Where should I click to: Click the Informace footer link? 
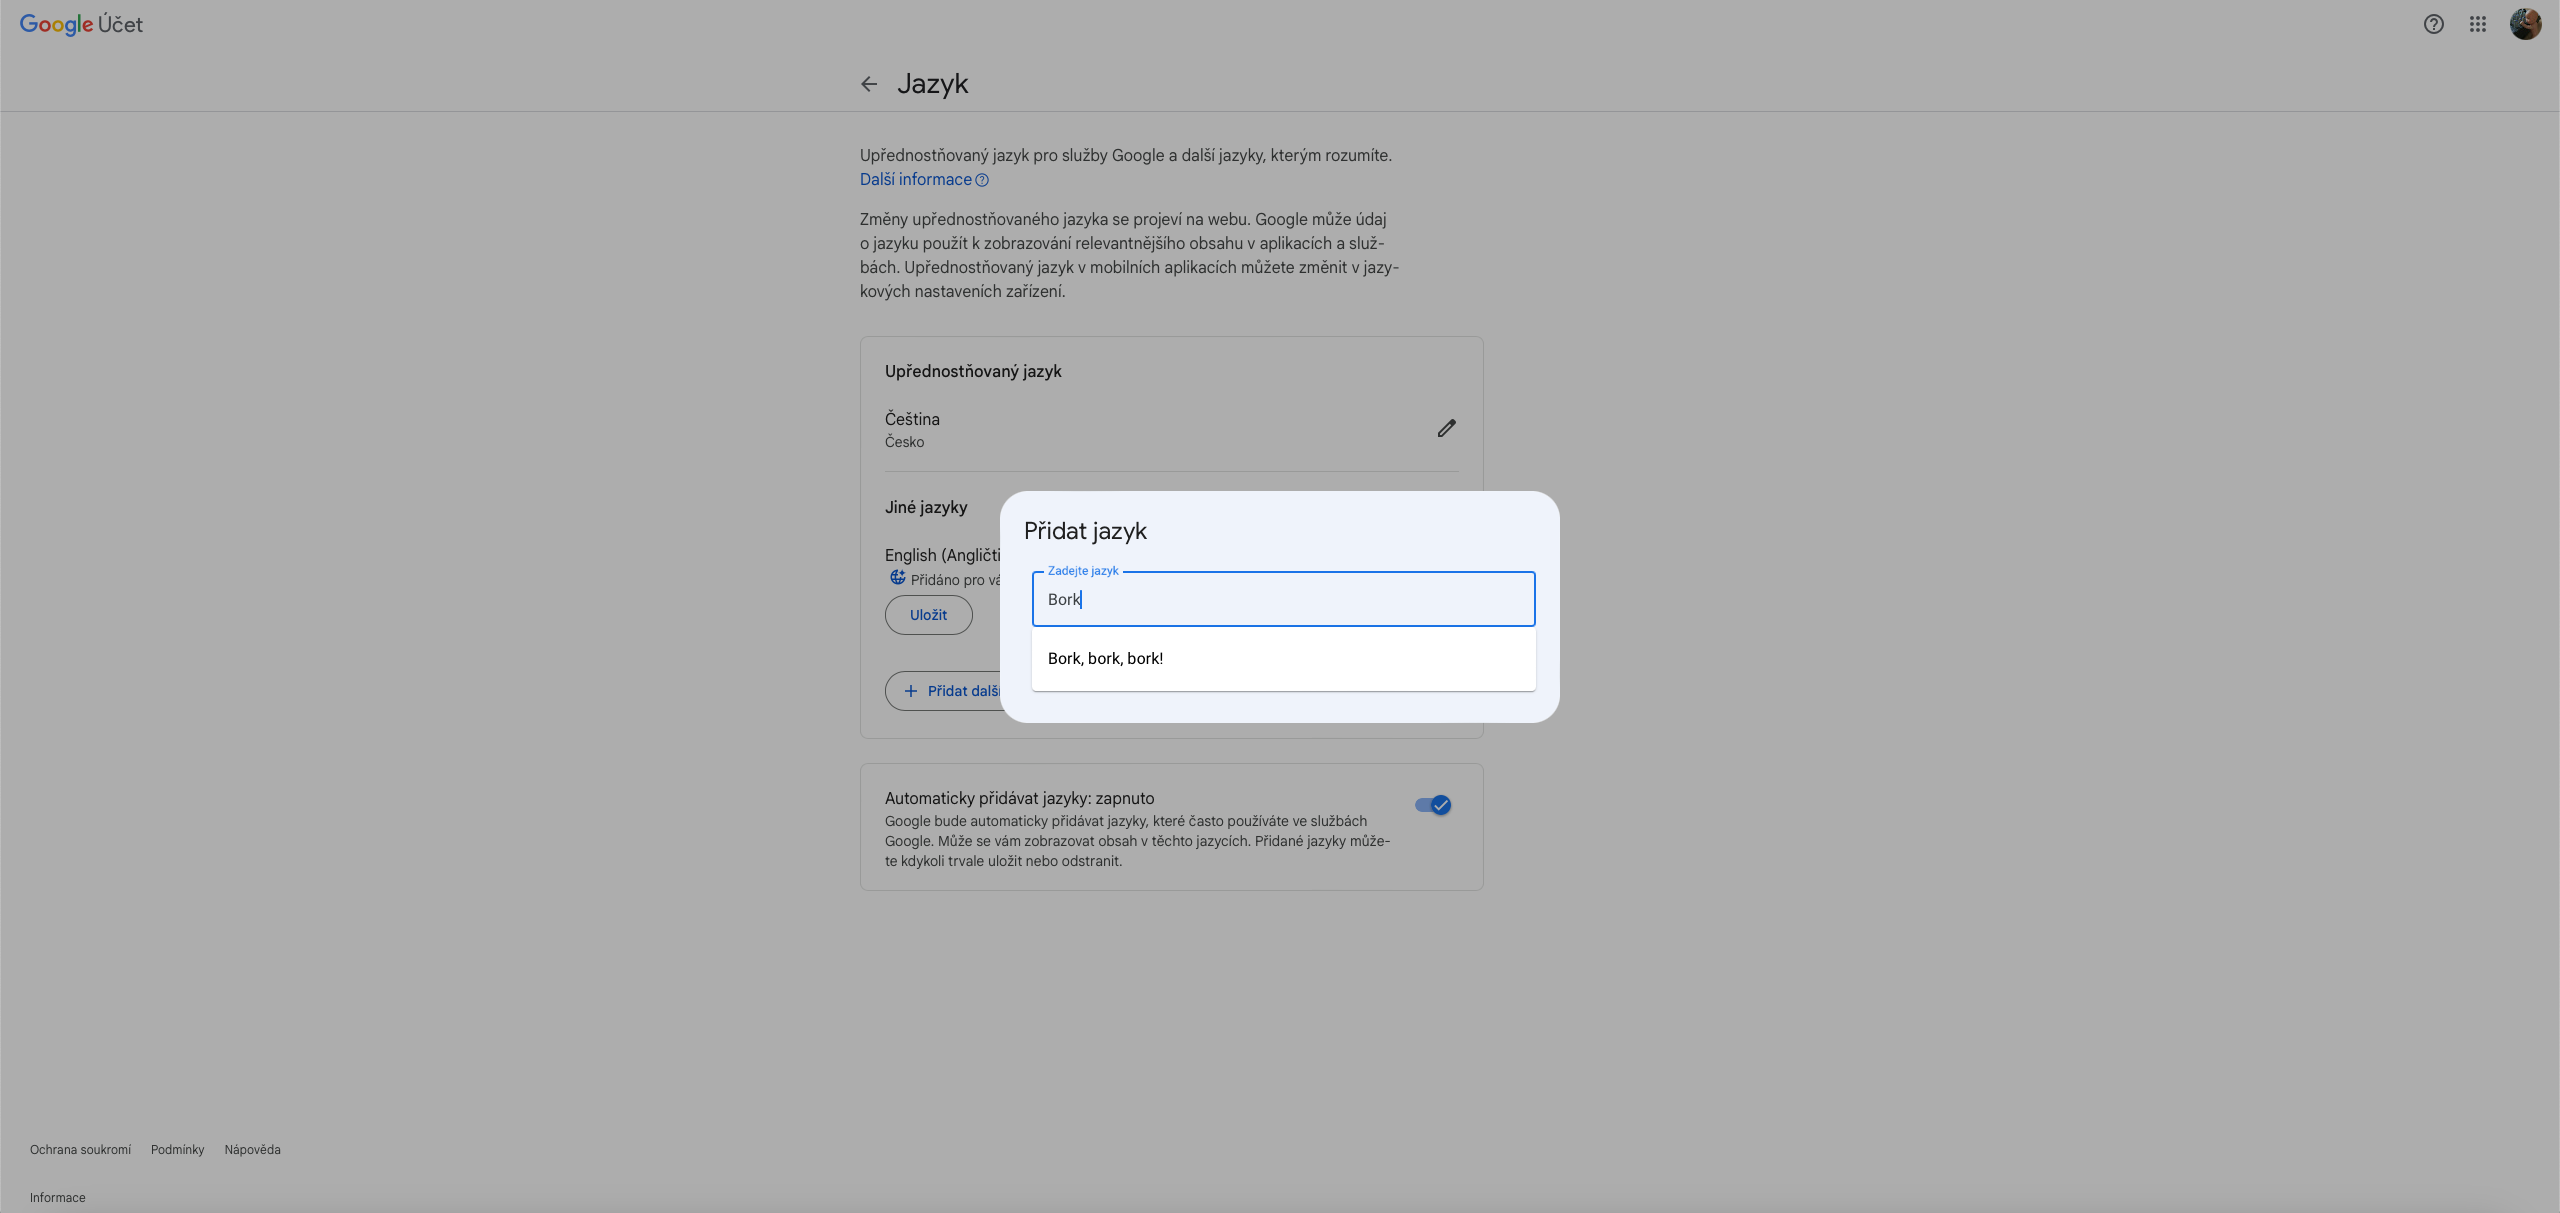57,1198
